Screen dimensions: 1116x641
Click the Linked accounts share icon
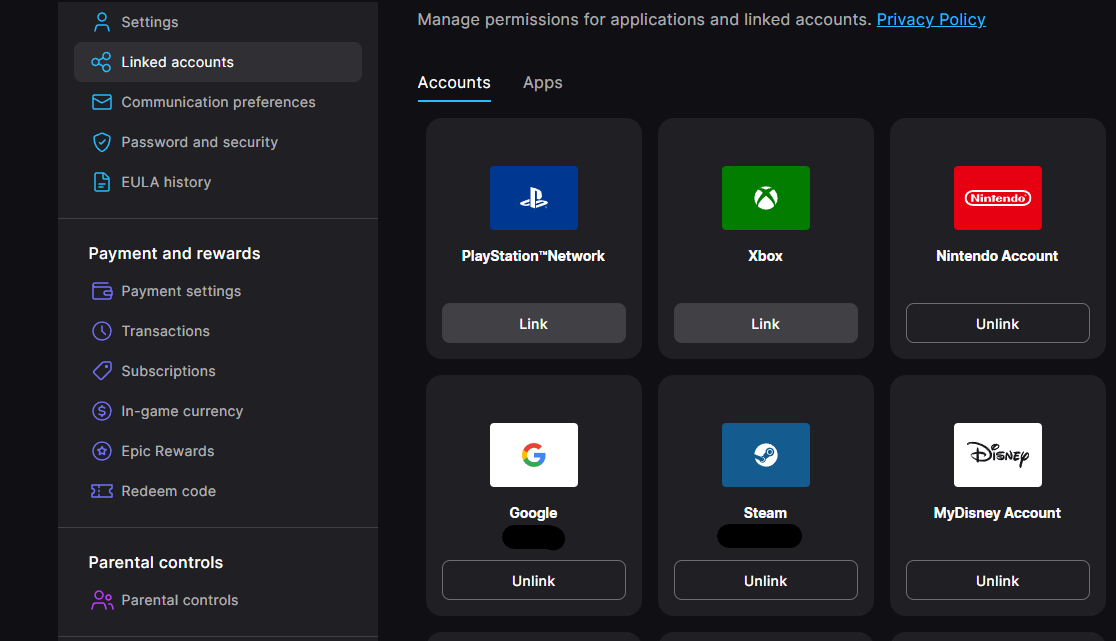click(x=102, y=62)
